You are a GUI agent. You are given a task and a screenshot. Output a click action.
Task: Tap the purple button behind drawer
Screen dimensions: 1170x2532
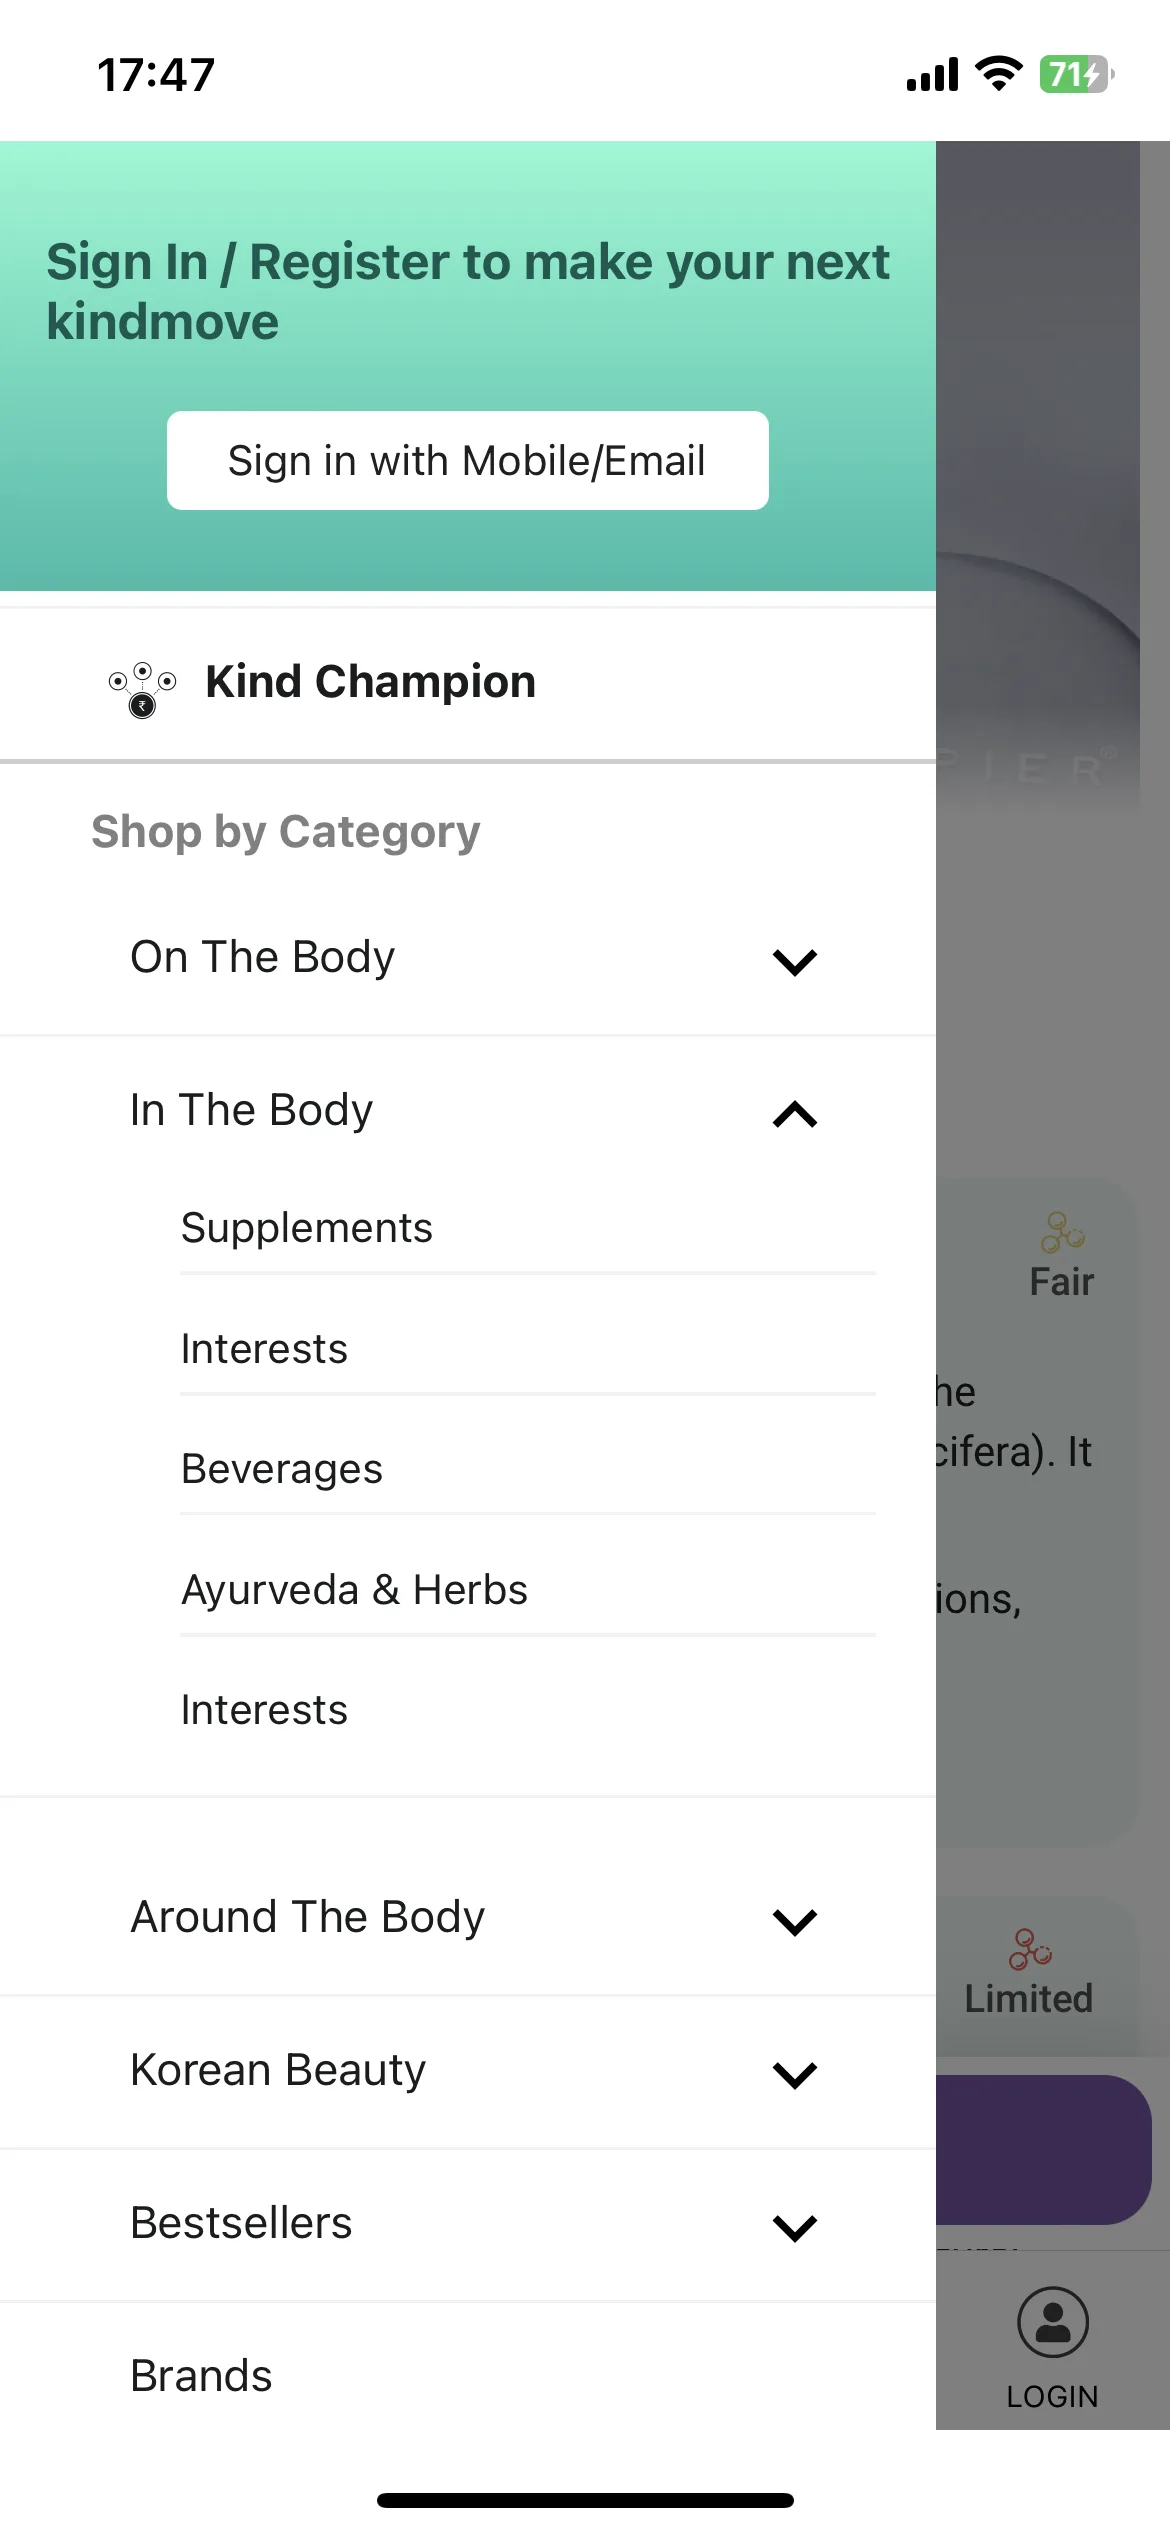1043,2150
